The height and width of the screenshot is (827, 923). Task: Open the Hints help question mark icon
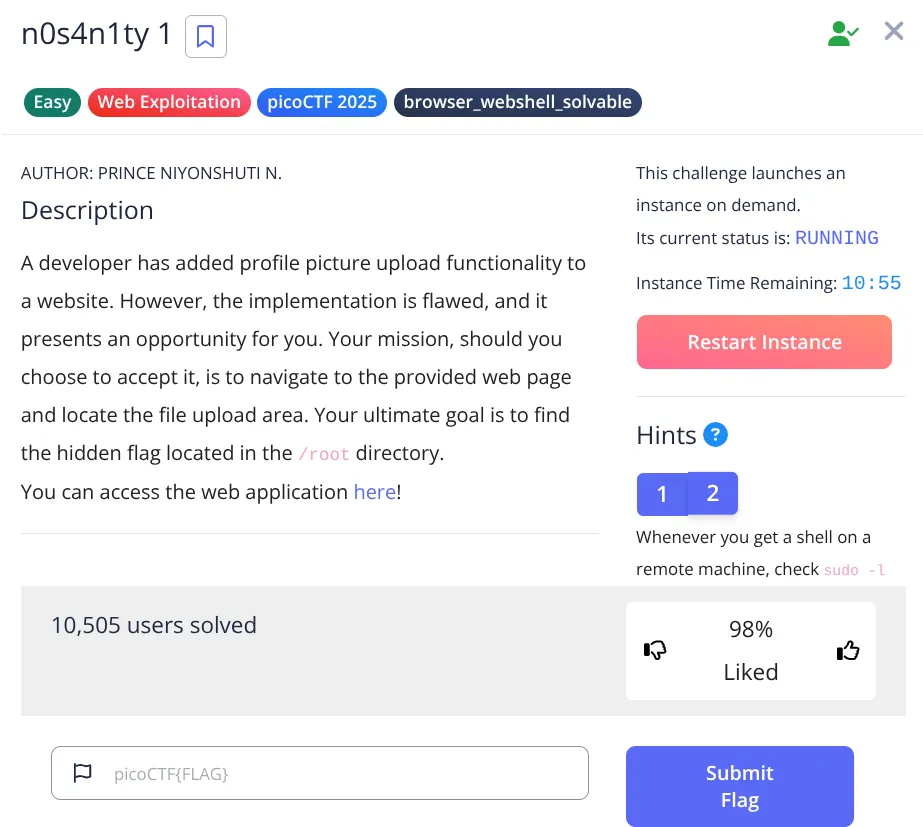tap(716, 434)
